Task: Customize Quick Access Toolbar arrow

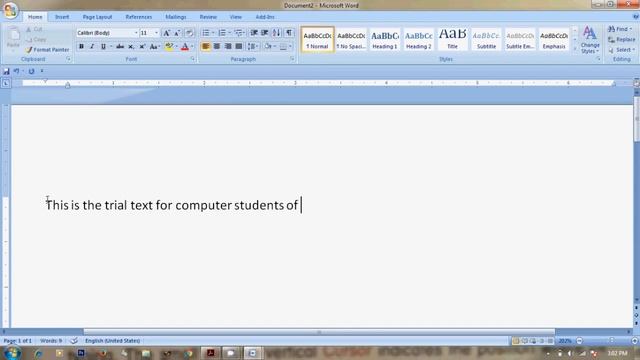Action: click(x=42, y=71)
